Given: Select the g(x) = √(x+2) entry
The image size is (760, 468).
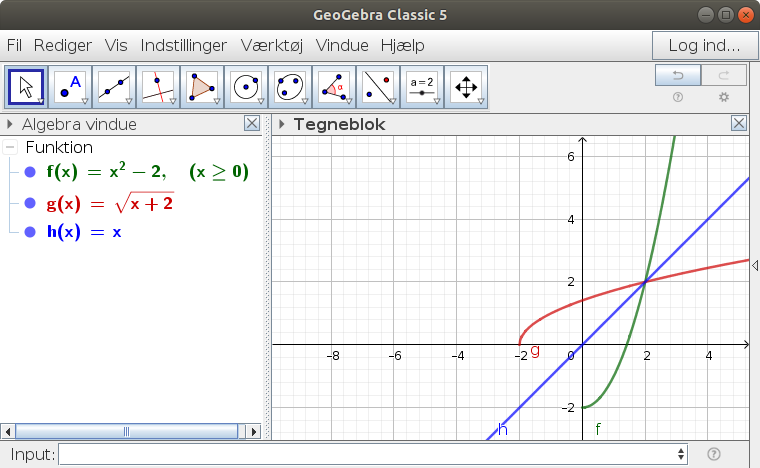Looking at the screenshot, I should tap(110, 203).
